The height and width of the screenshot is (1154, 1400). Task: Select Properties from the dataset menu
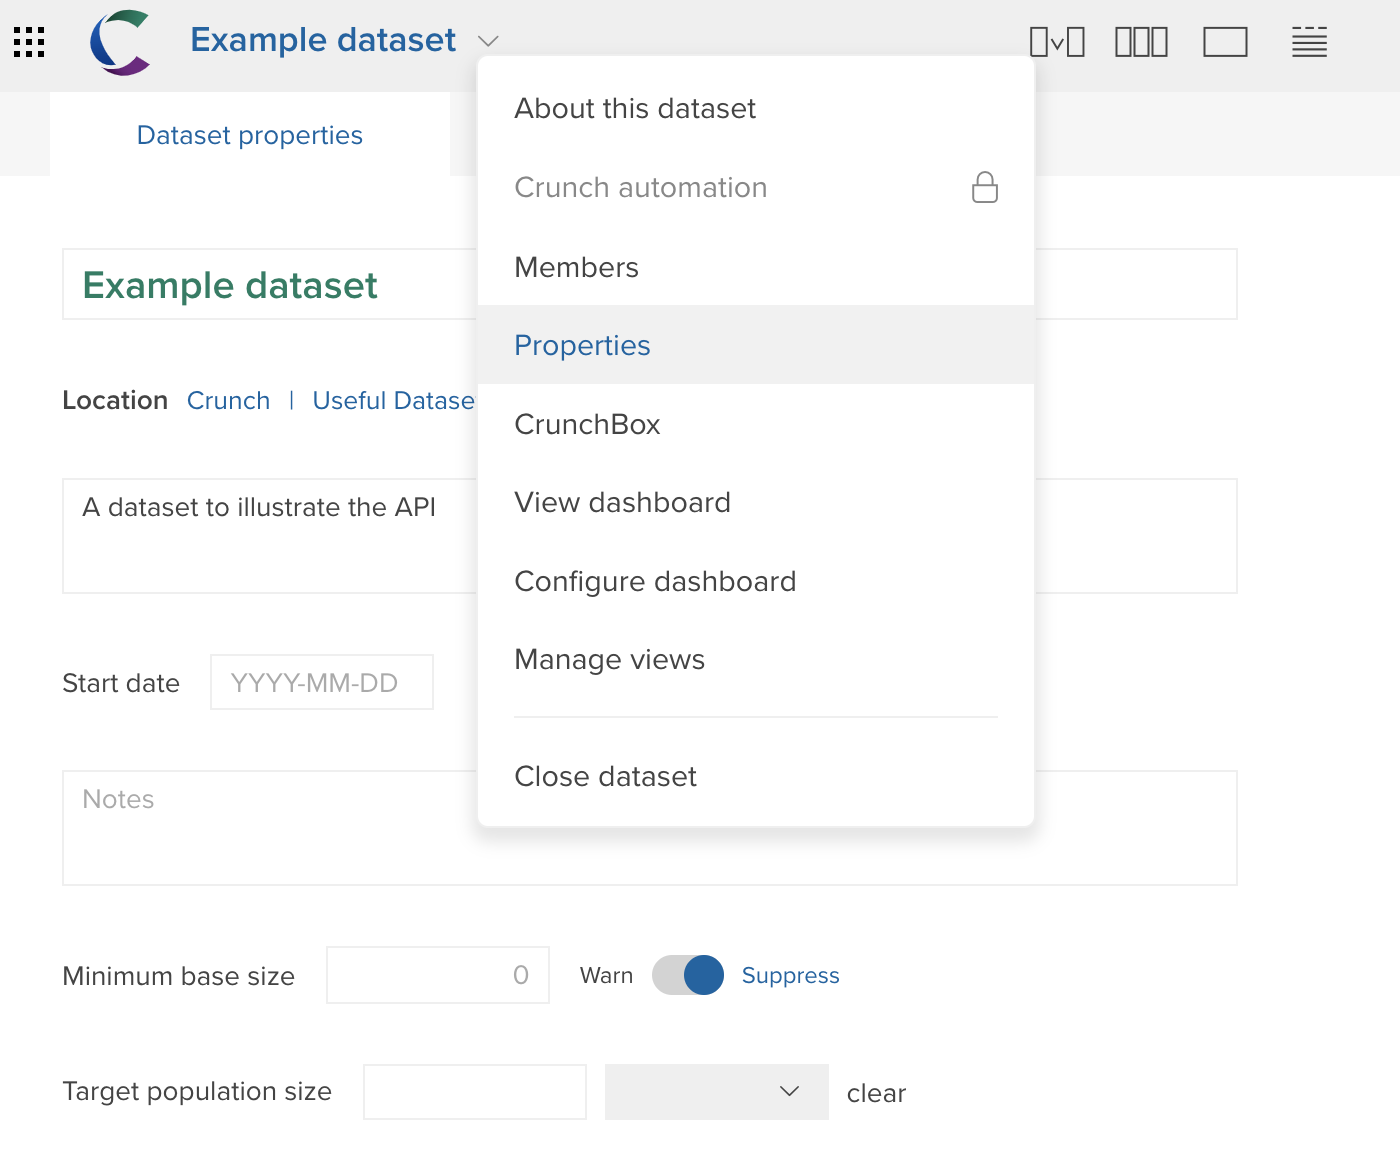point(582,345)
